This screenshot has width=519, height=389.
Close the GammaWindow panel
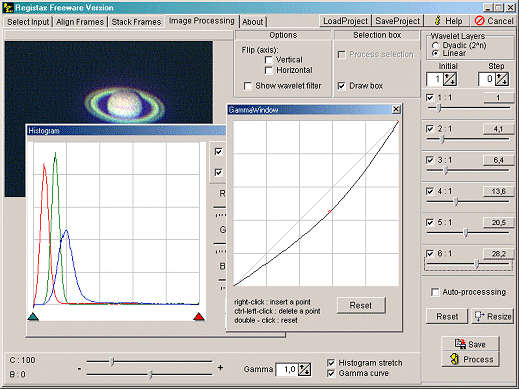click(396, 109)
